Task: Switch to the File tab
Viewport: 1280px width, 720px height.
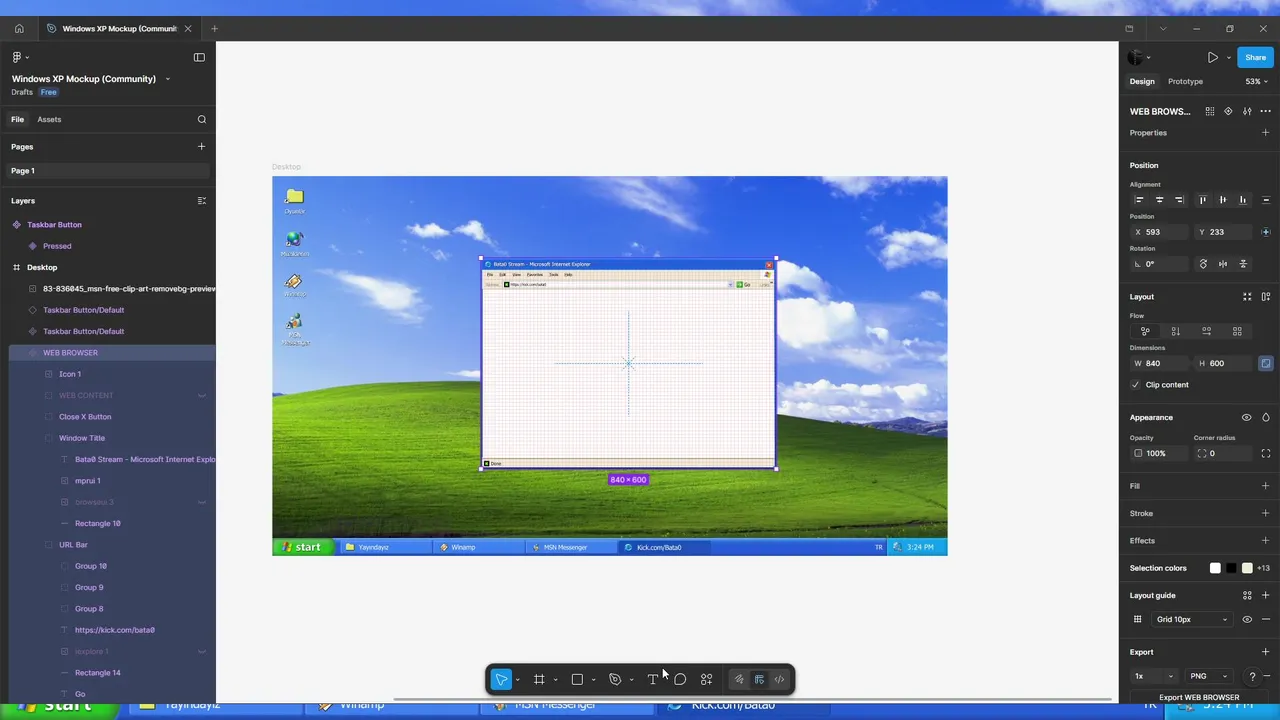Action: (17, 119)
